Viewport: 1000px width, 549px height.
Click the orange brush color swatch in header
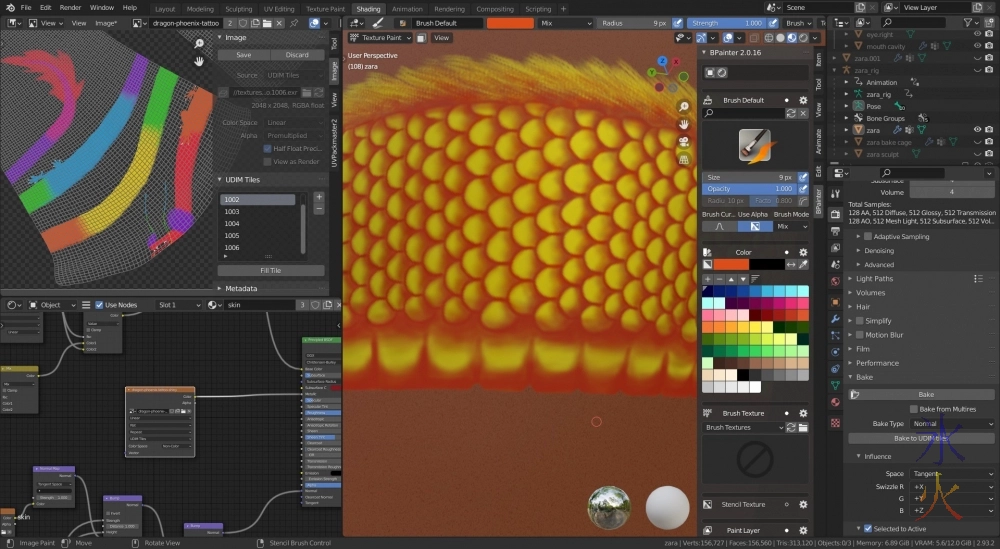(509, 22)
